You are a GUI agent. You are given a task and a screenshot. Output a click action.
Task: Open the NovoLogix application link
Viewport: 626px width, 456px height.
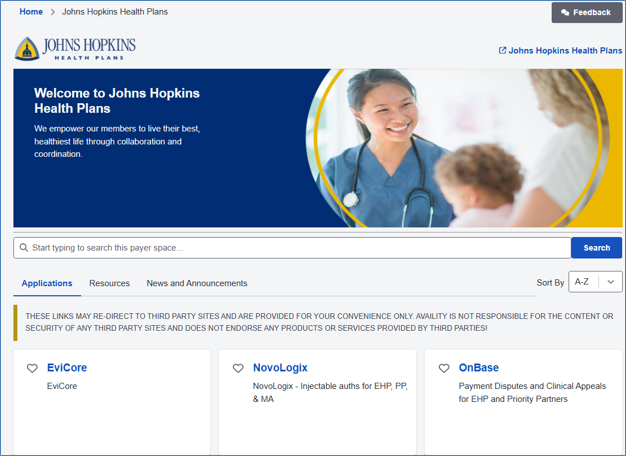(x=280, y=367)
